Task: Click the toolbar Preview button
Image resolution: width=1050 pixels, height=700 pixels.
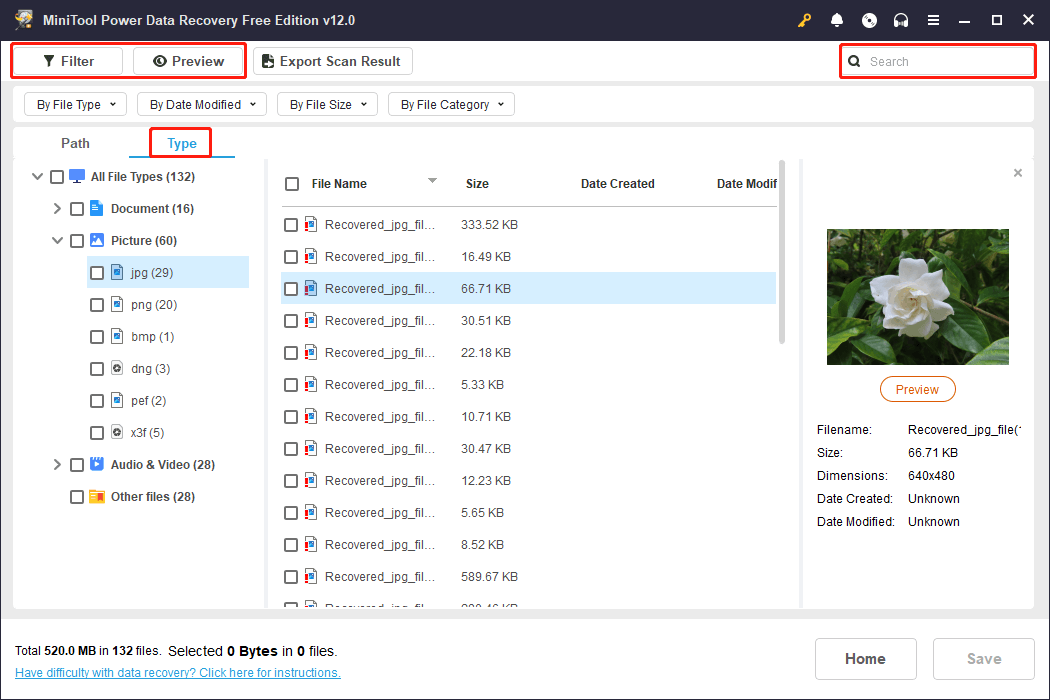Action: [188, 61]
